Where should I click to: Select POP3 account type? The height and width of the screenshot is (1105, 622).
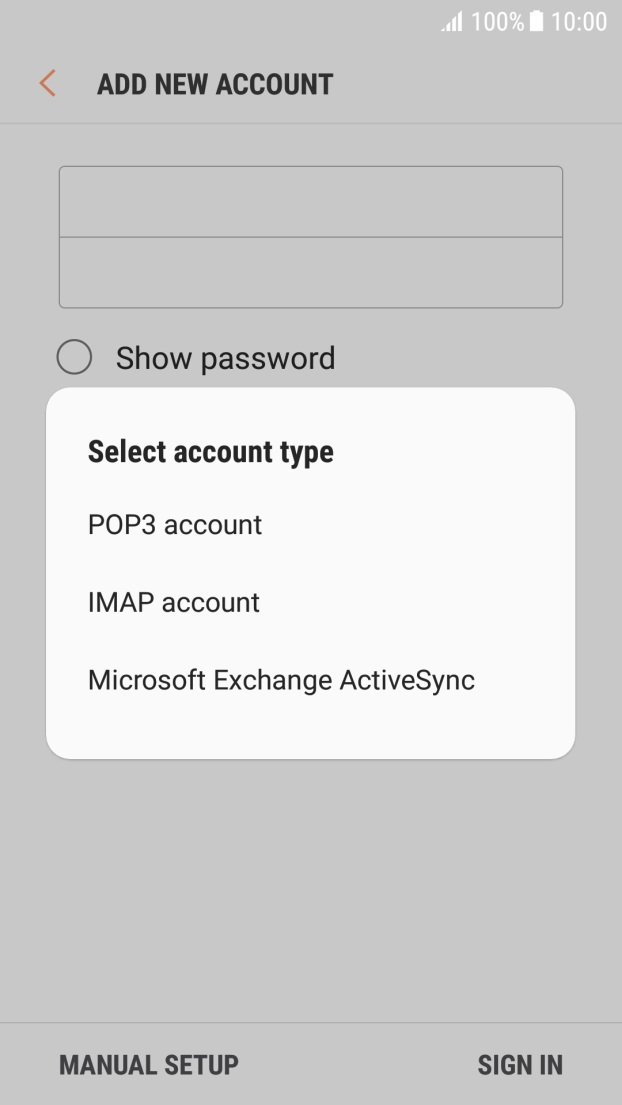(174, 525)
